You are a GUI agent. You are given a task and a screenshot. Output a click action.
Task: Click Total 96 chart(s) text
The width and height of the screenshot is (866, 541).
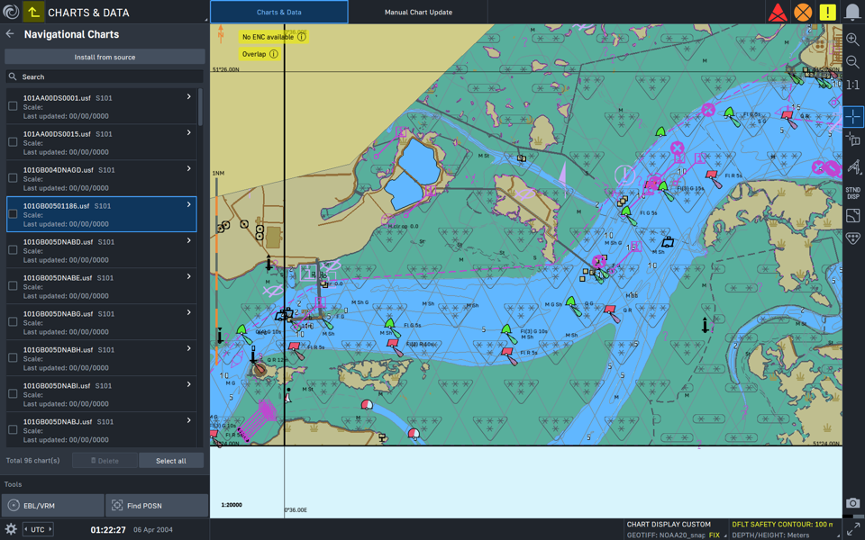click(x=33, y=460)
